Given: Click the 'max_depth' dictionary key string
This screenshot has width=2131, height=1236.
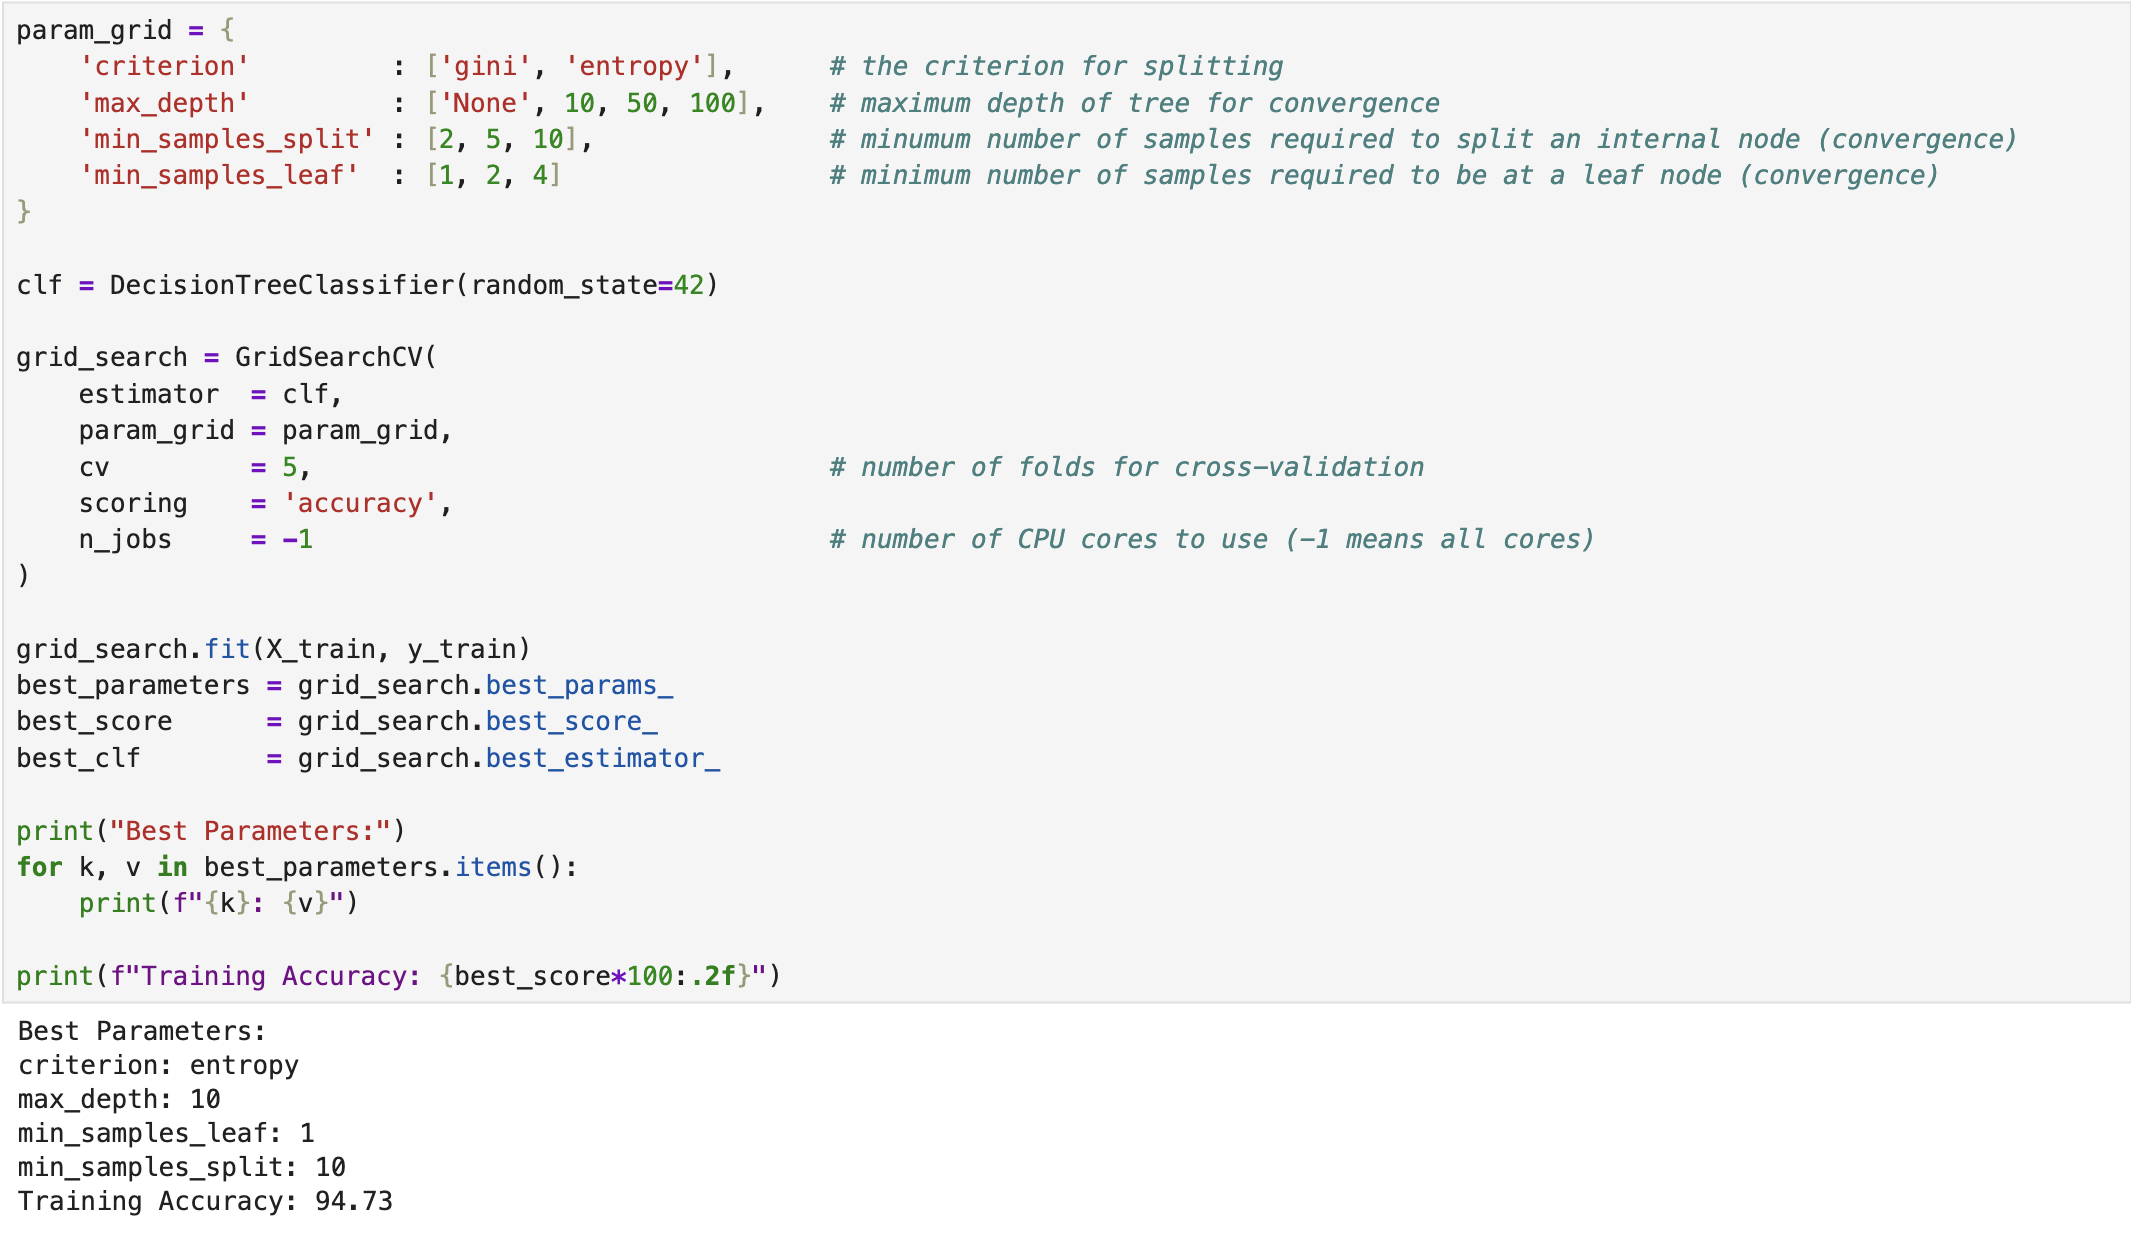Looking at the screenshot, I should point(164,103).
